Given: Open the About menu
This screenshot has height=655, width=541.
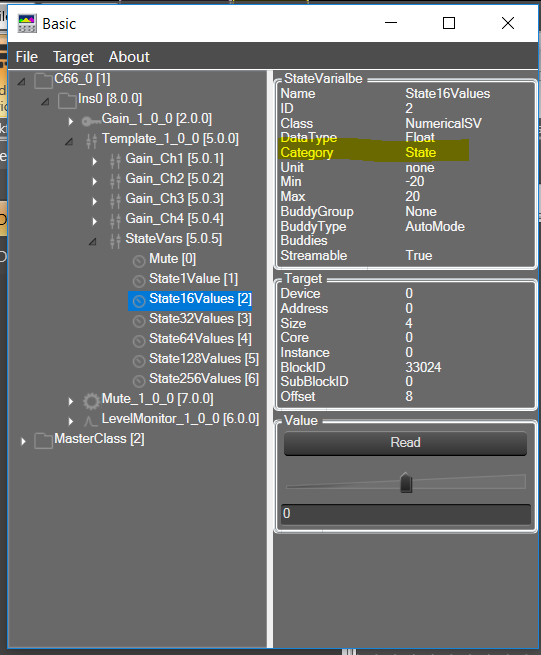Looking at the screenshot, I should point(129,57).
